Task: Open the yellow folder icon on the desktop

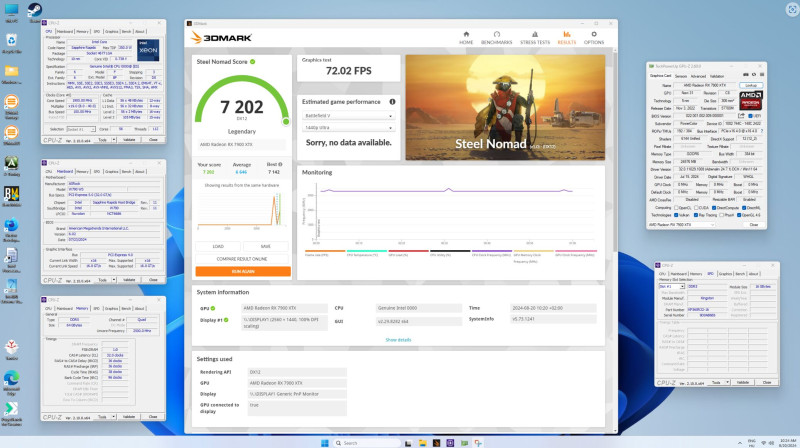Action: coord(11,71)
